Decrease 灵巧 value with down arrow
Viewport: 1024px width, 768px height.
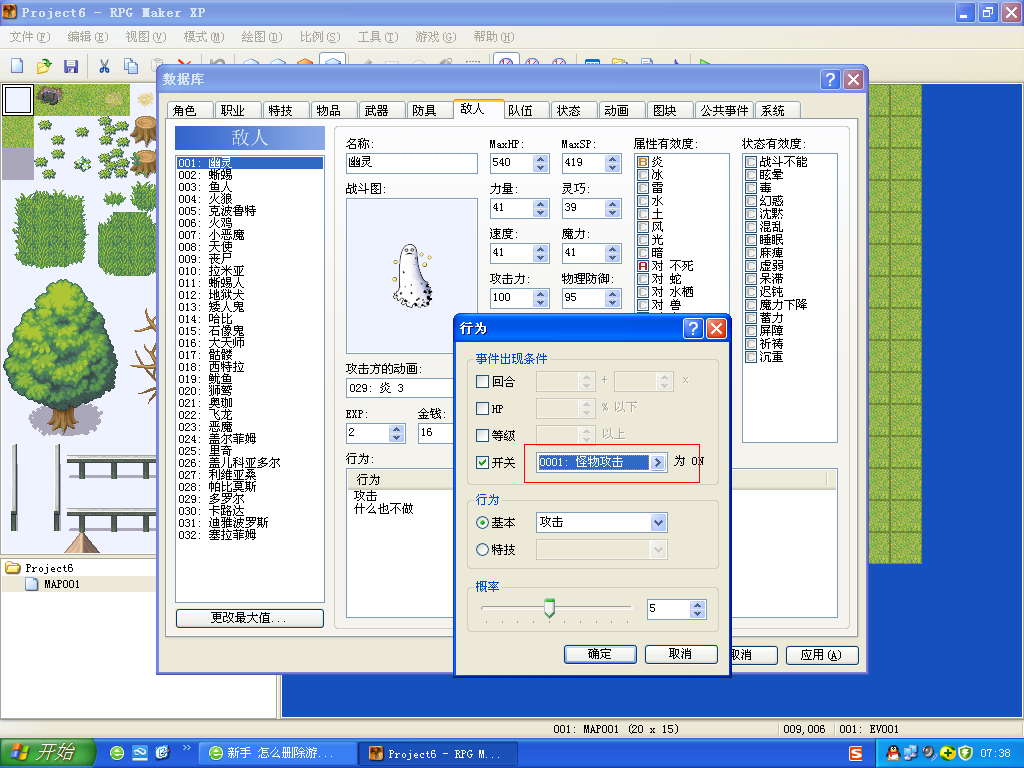(x=612, y=213)
